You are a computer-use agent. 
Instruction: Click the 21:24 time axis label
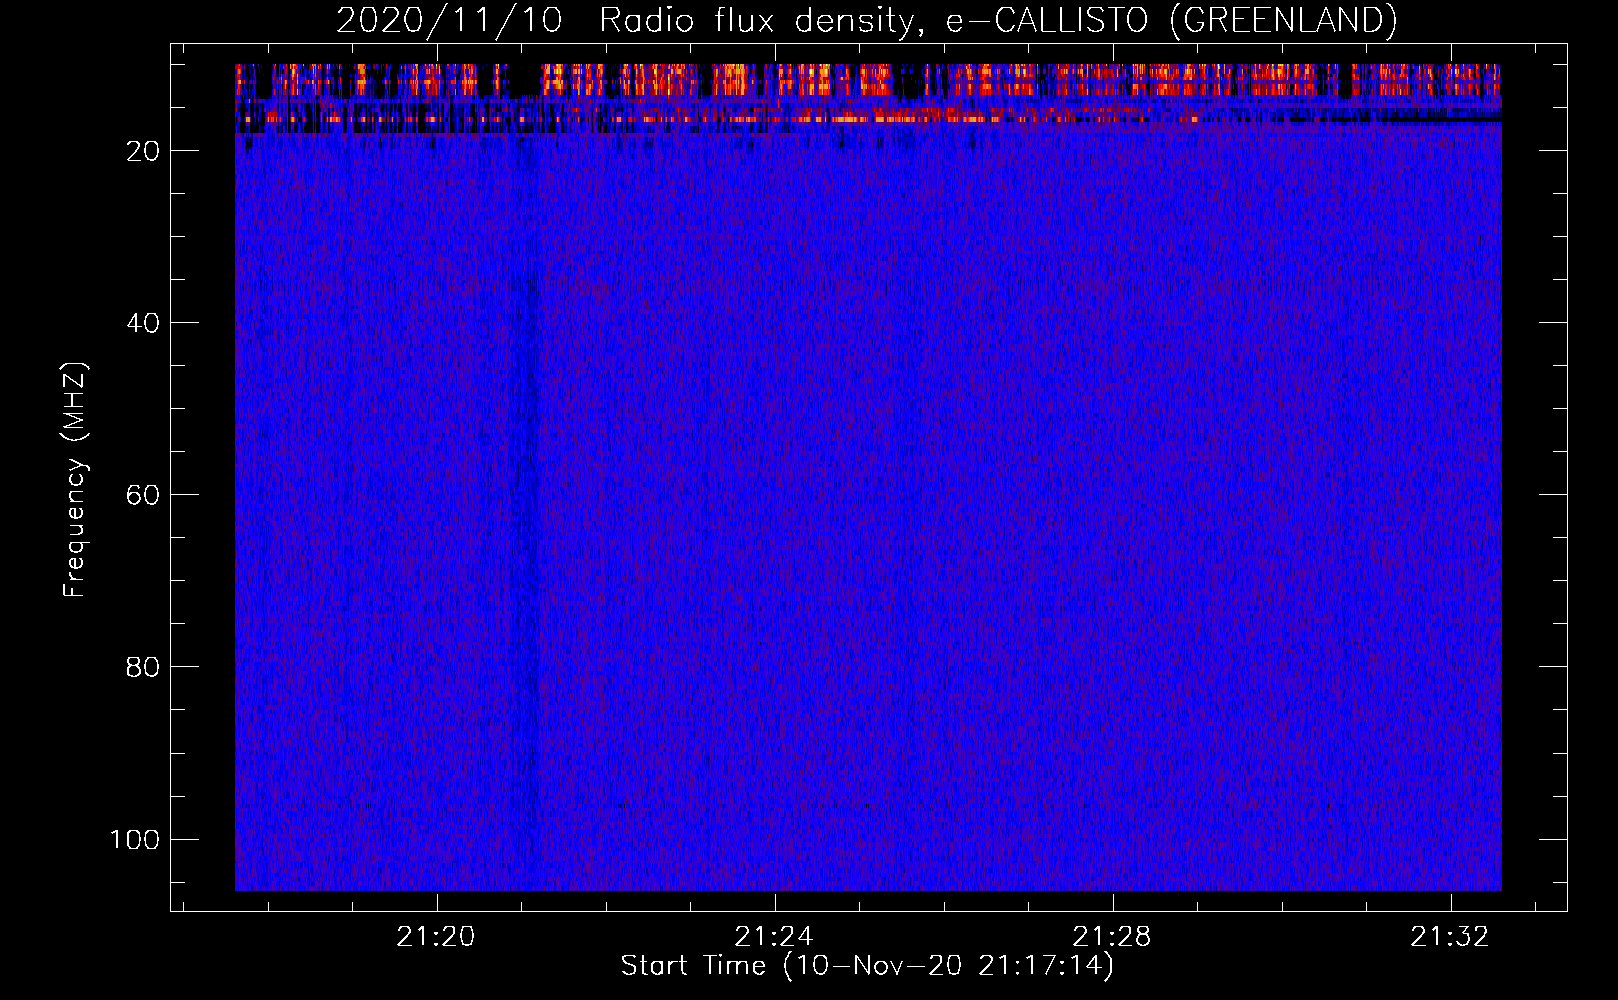click(x=774, y=937)
